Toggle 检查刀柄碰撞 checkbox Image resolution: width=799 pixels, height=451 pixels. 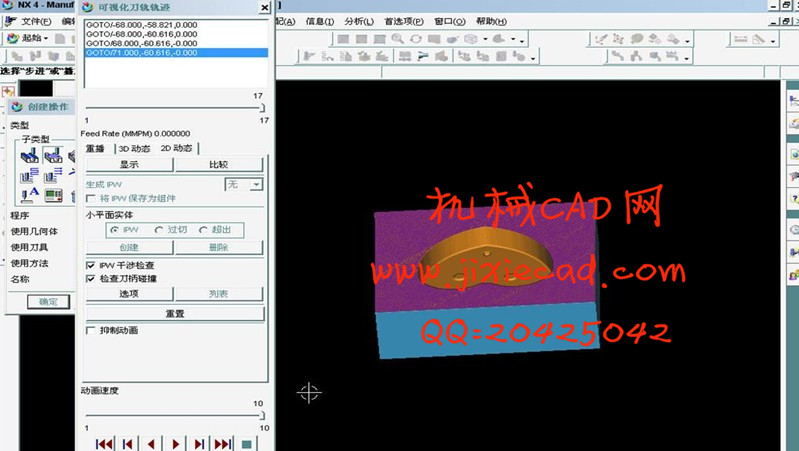point(91,278)
